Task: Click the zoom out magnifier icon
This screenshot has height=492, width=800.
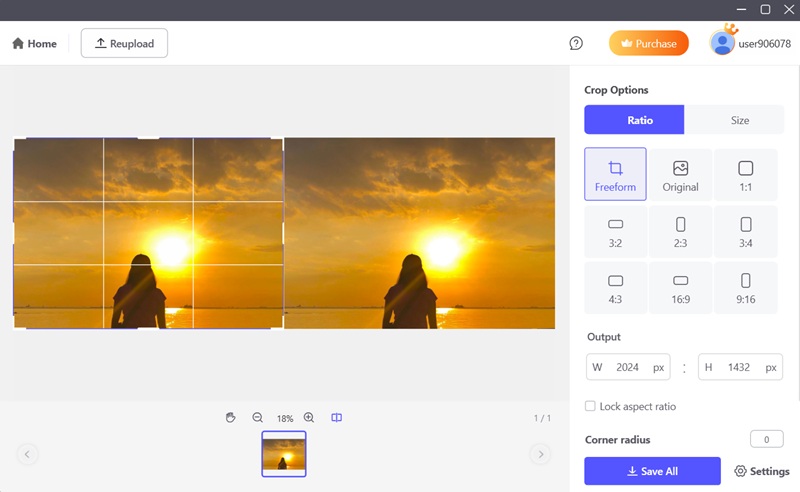Action: coord(258,417)
